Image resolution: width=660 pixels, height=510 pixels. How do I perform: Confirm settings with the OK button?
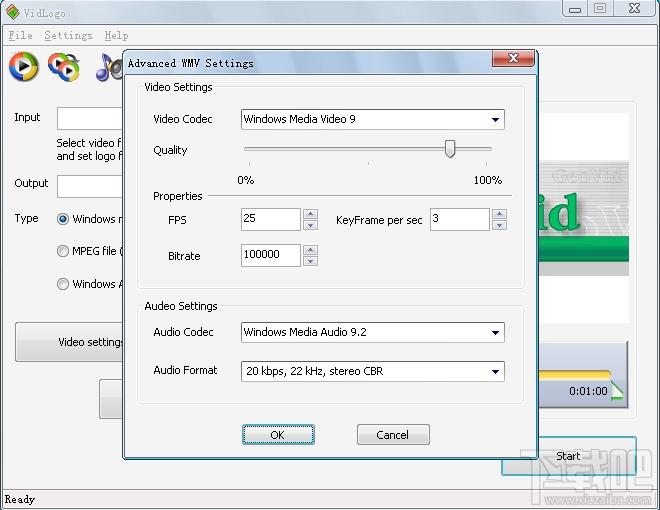278,435
